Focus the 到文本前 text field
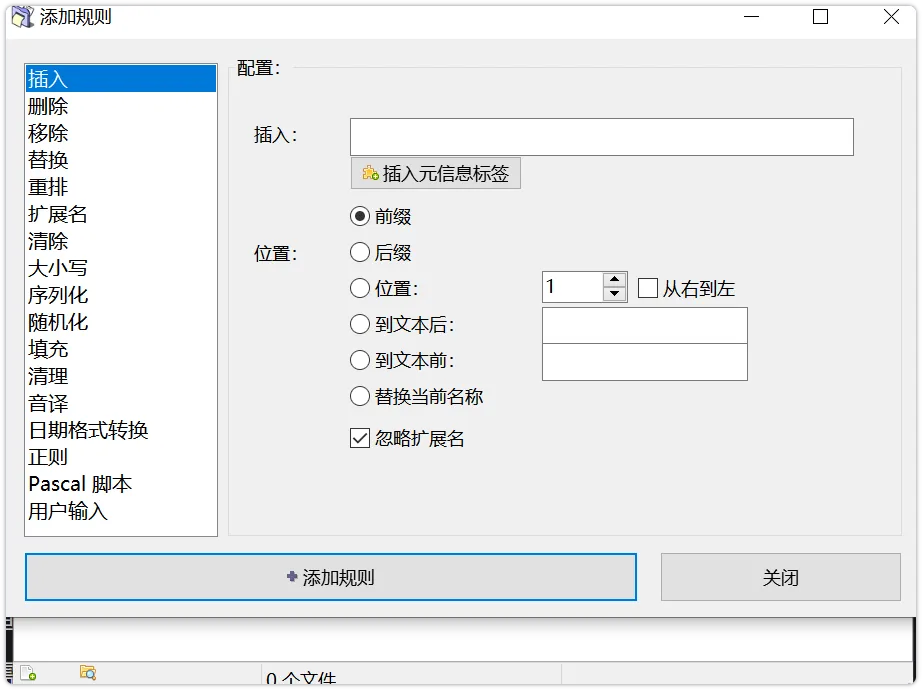Screen dimensions: 922x690 (x=644, y=362)
